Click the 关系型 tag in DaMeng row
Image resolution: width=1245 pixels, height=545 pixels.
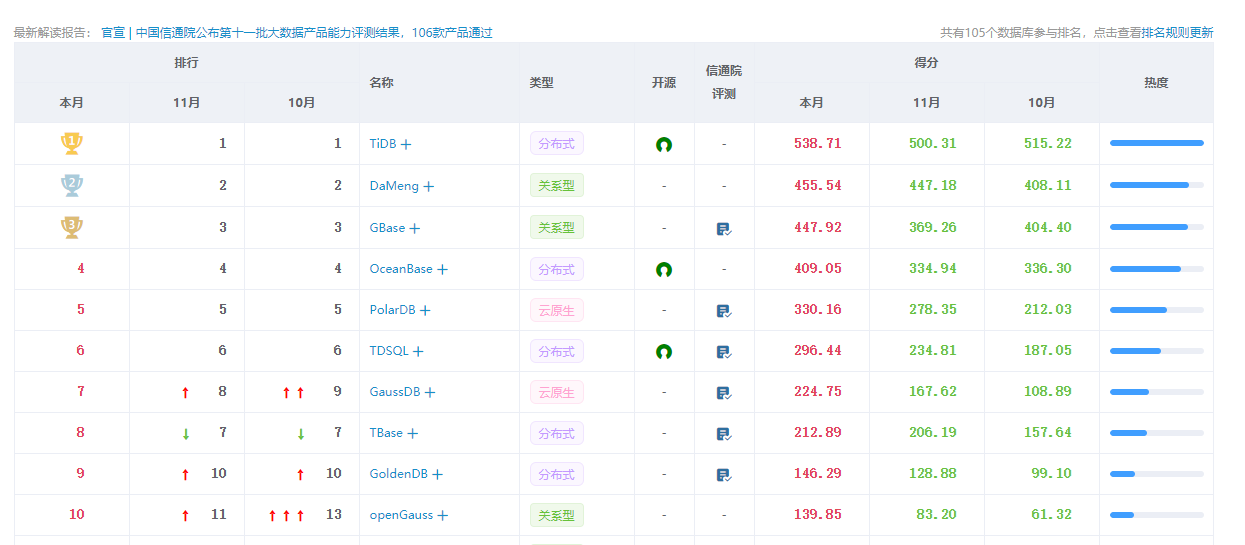point(557,186)
